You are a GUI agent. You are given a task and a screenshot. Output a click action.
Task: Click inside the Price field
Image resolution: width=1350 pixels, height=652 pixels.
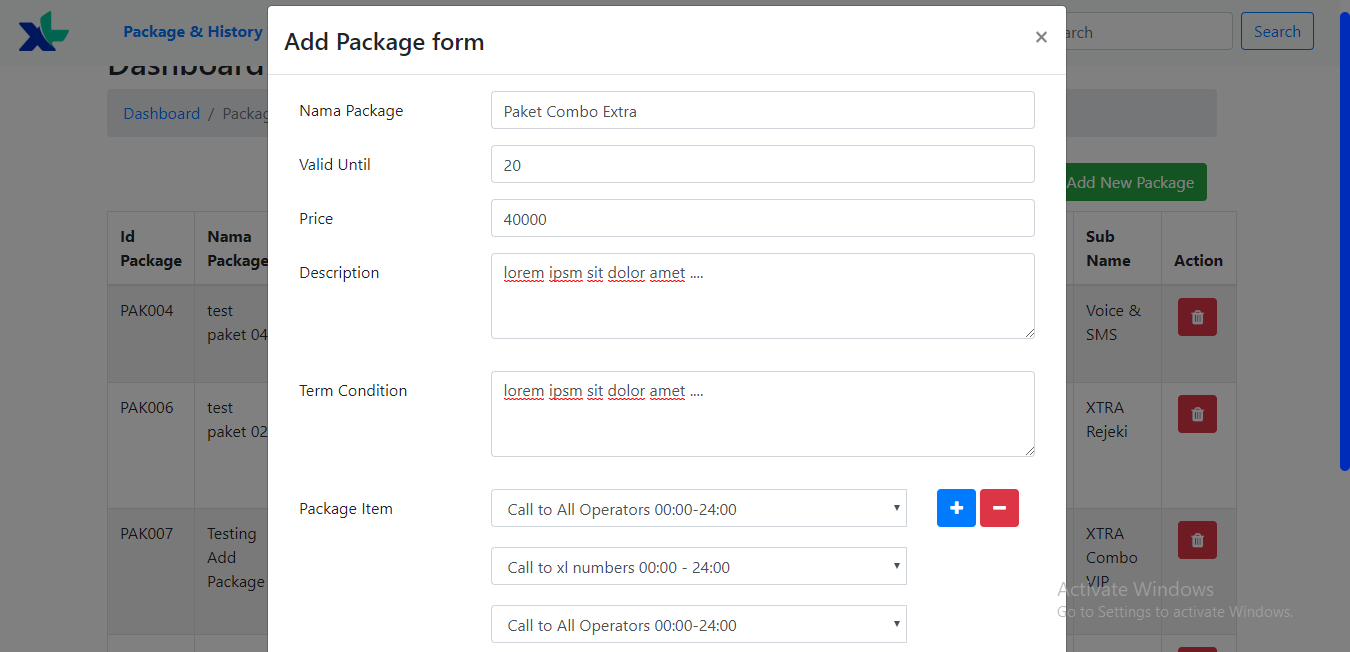point(762,218)
